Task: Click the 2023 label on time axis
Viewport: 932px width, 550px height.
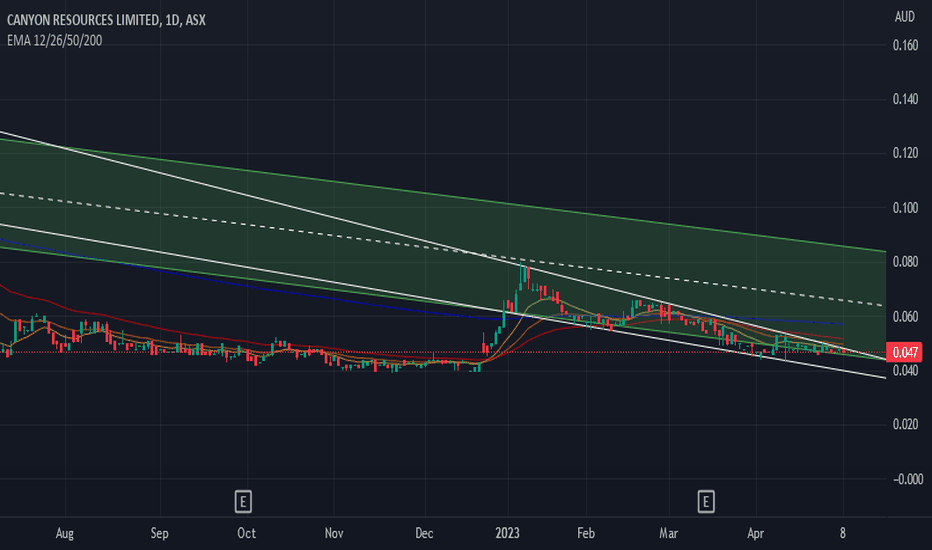Action: click(507, 533)
